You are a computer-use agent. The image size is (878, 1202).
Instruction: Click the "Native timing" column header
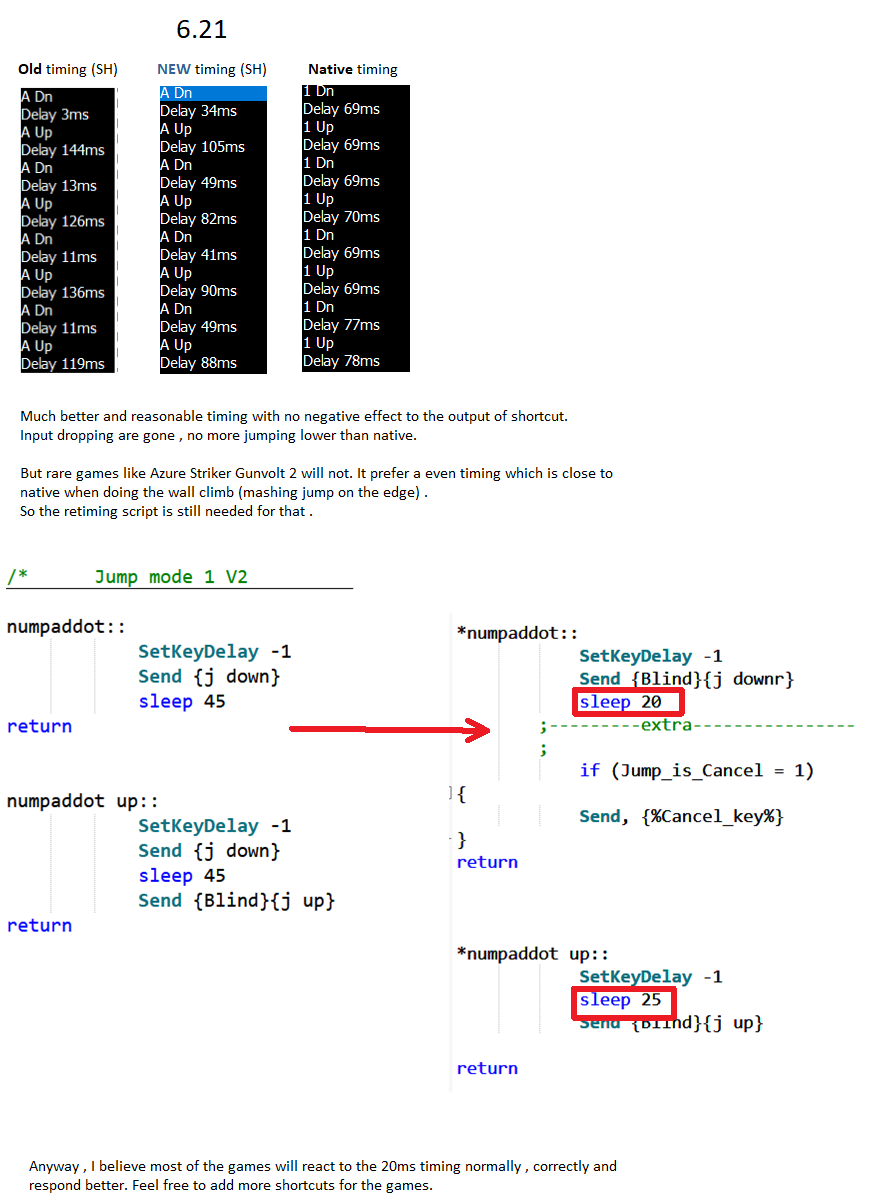pyautogui.click(x=353, y=69)
